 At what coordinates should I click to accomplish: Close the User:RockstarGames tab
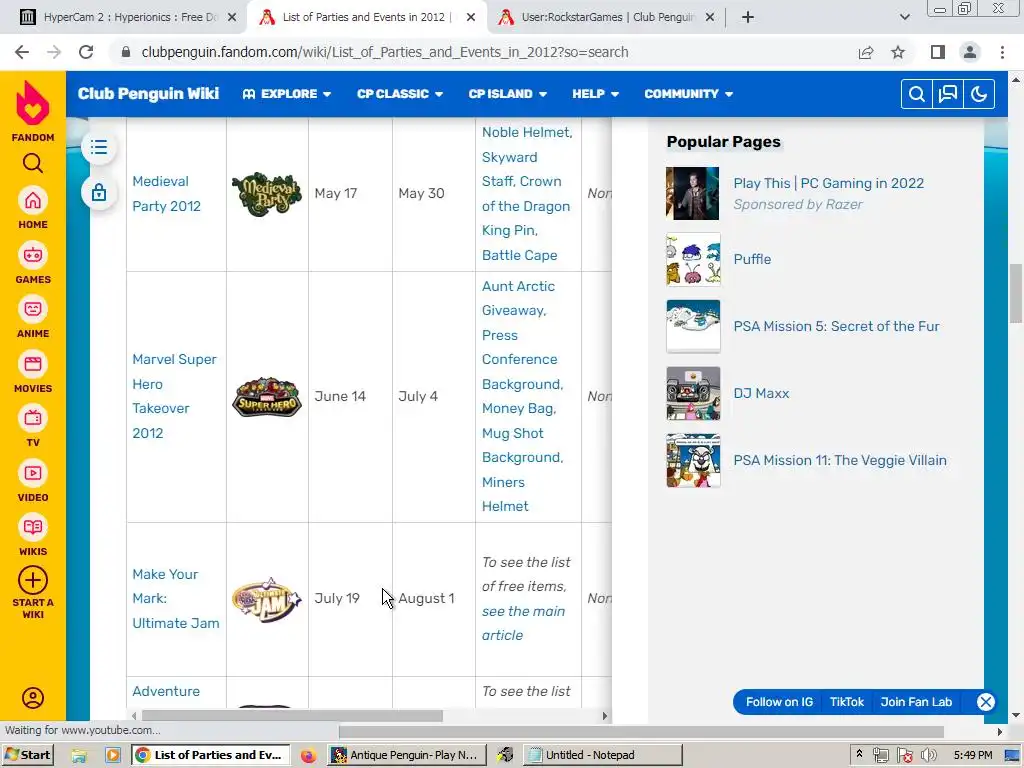(710, 17)
